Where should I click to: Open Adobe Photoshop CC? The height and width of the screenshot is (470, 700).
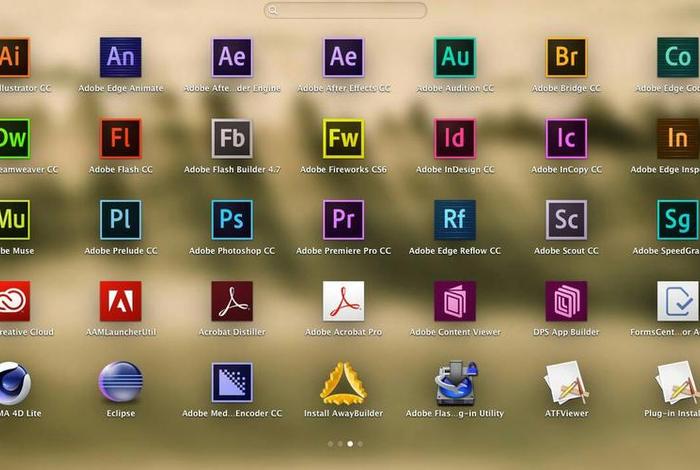point(232,220)
